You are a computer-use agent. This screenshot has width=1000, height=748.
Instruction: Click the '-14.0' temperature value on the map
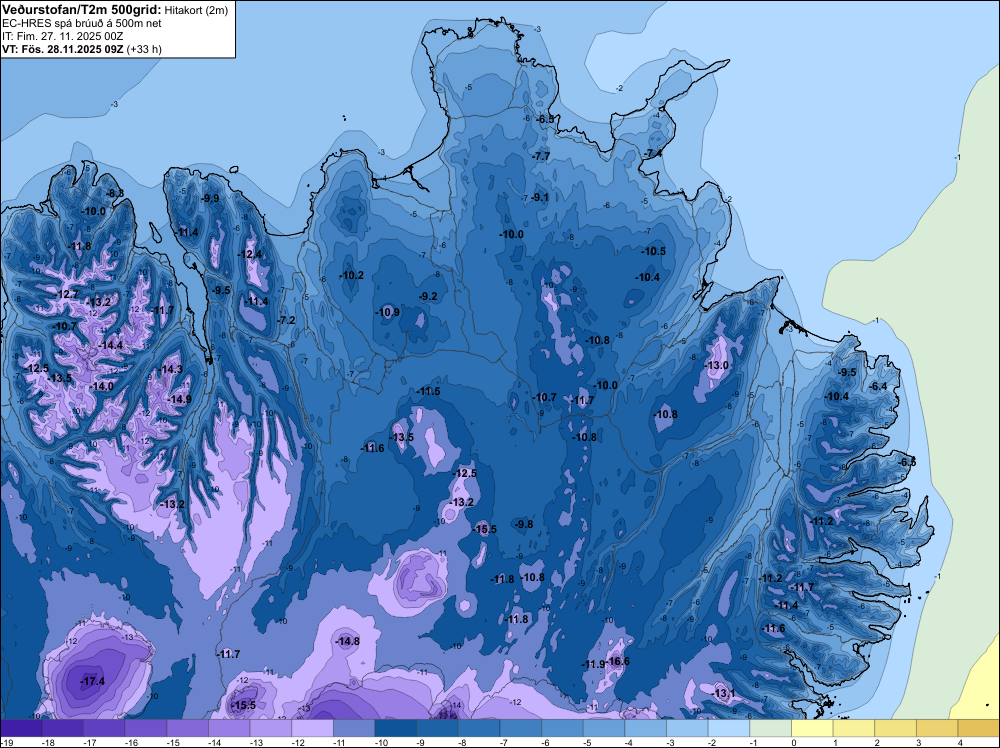click(102, 386)
